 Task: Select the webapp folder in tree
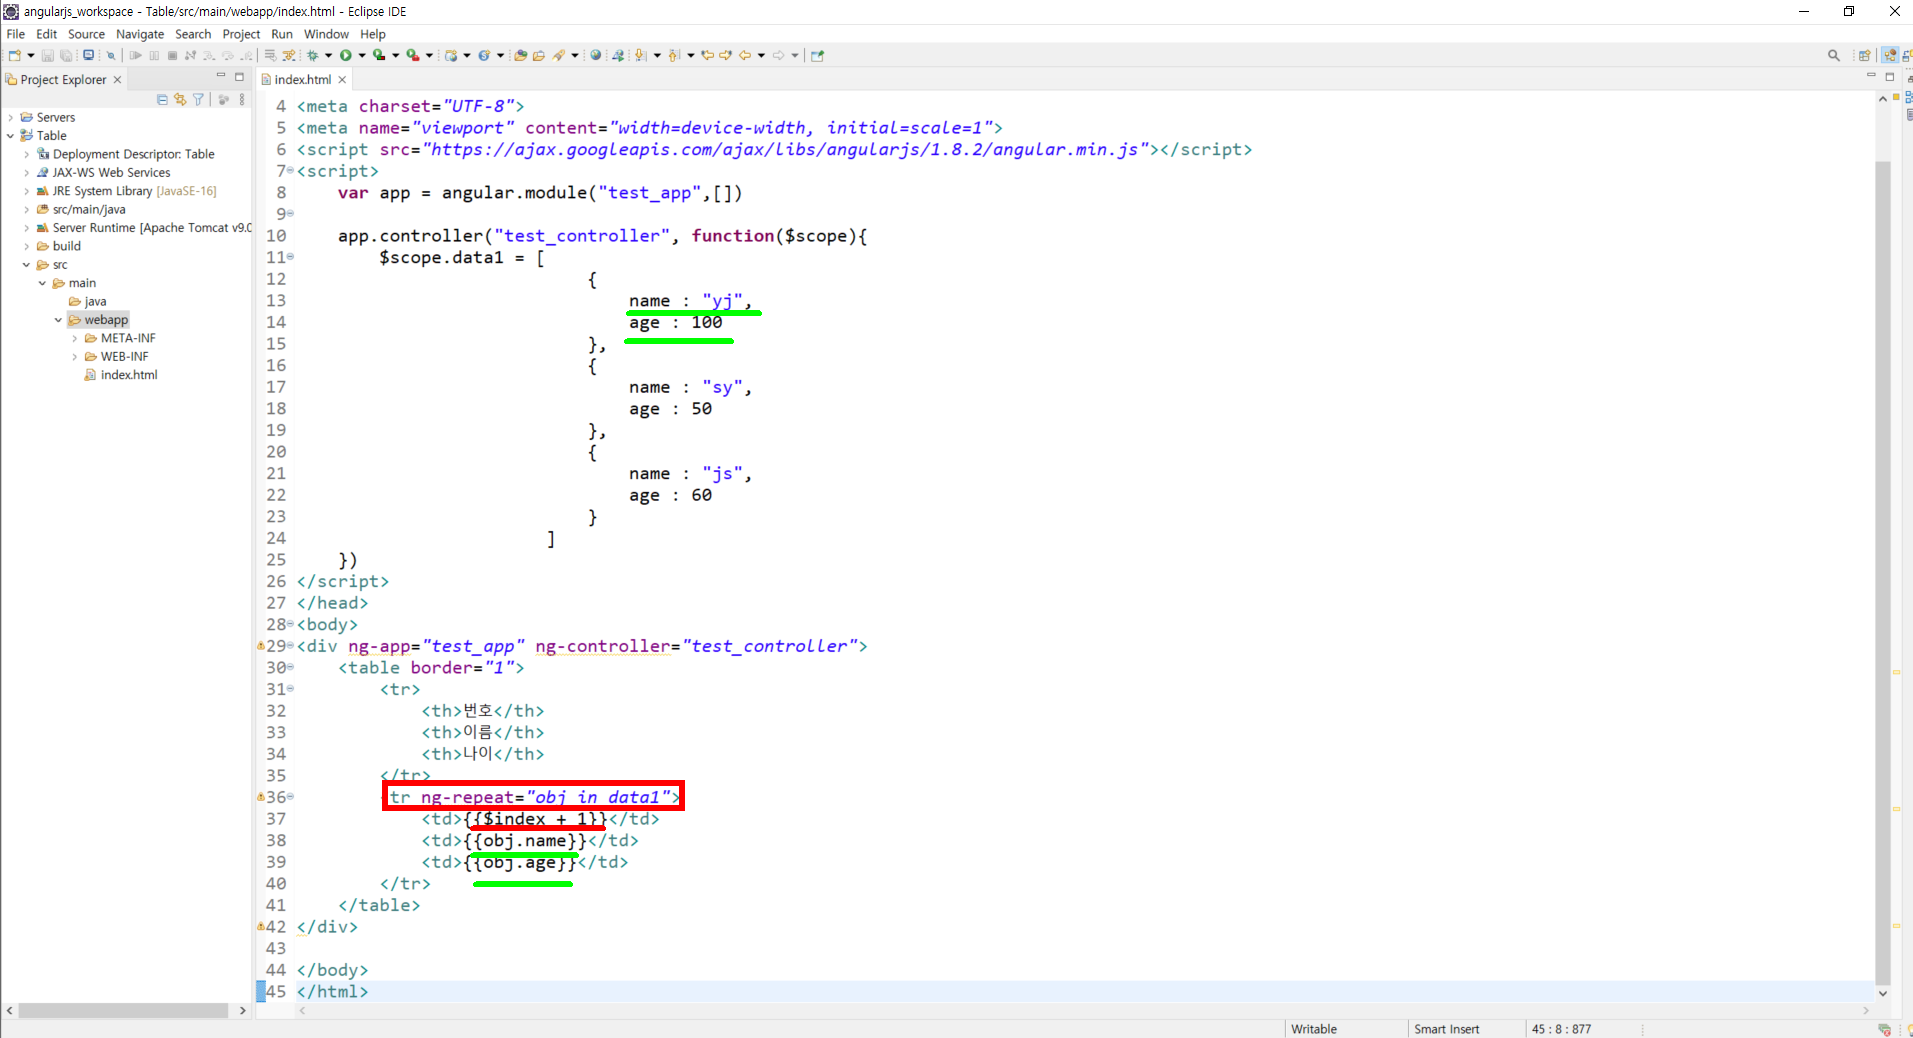[x=106, y=320]
